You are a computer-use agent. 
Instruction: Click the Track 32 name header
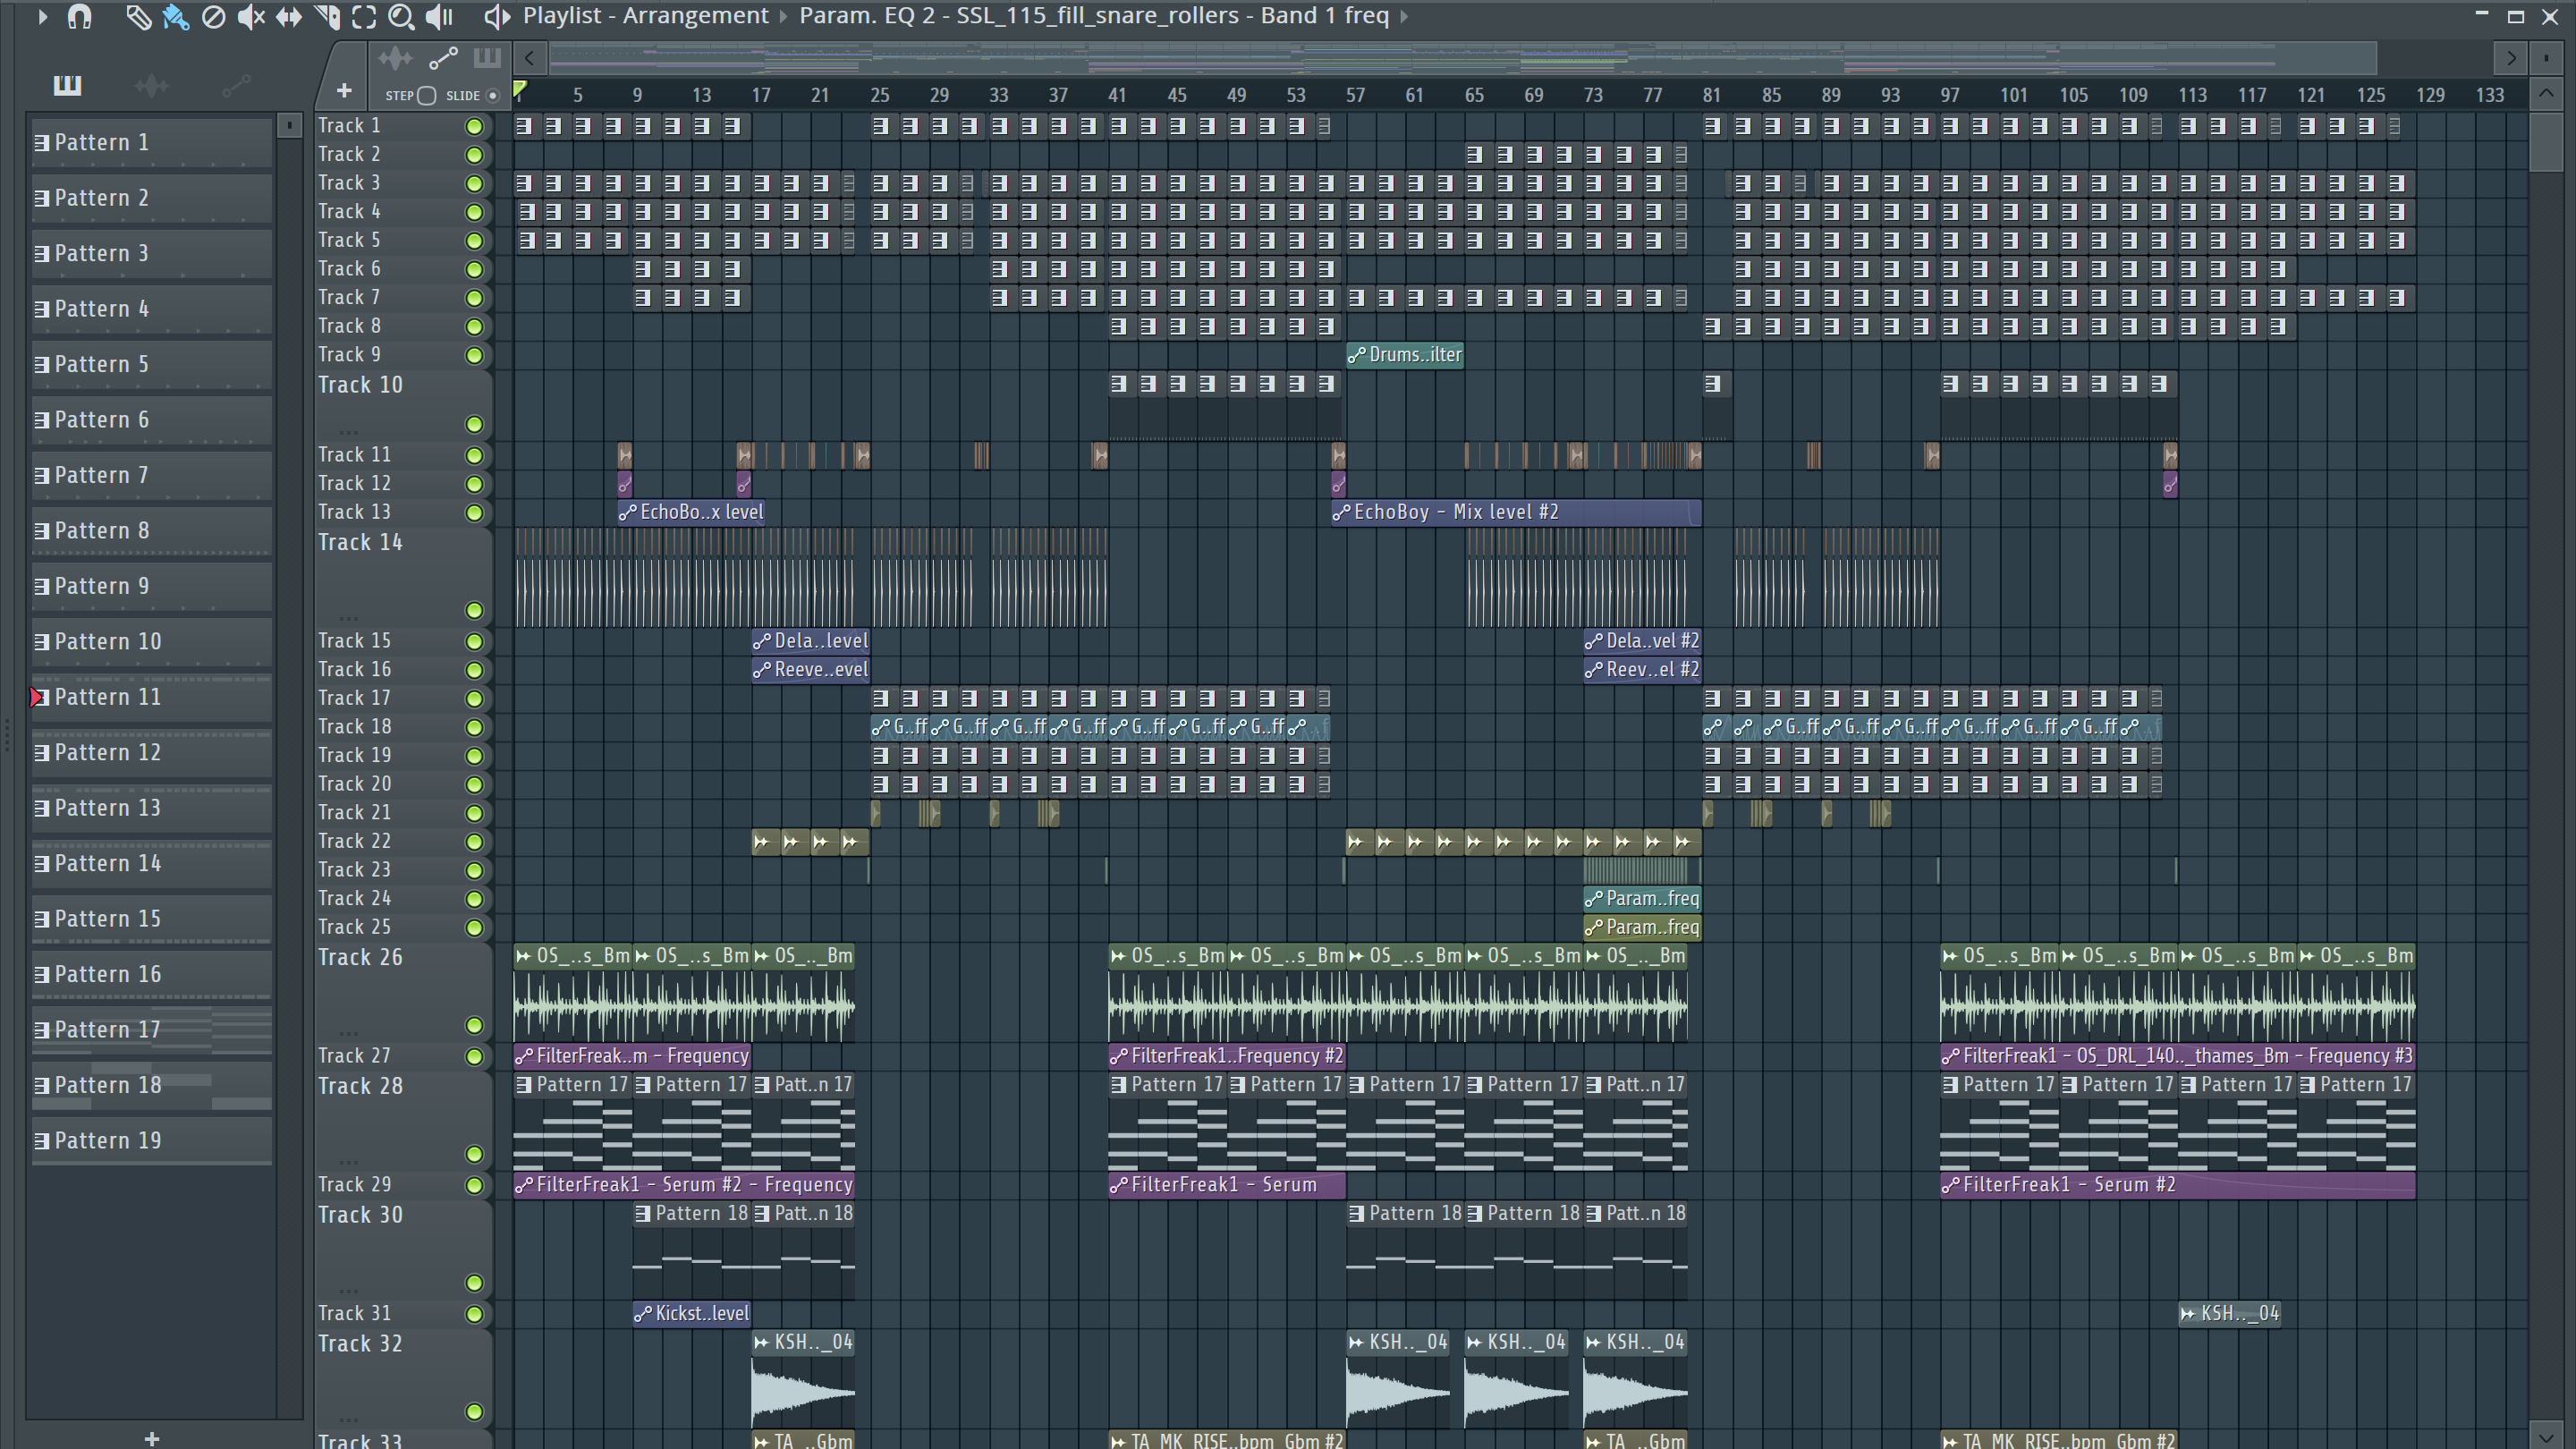point(360,1345)
